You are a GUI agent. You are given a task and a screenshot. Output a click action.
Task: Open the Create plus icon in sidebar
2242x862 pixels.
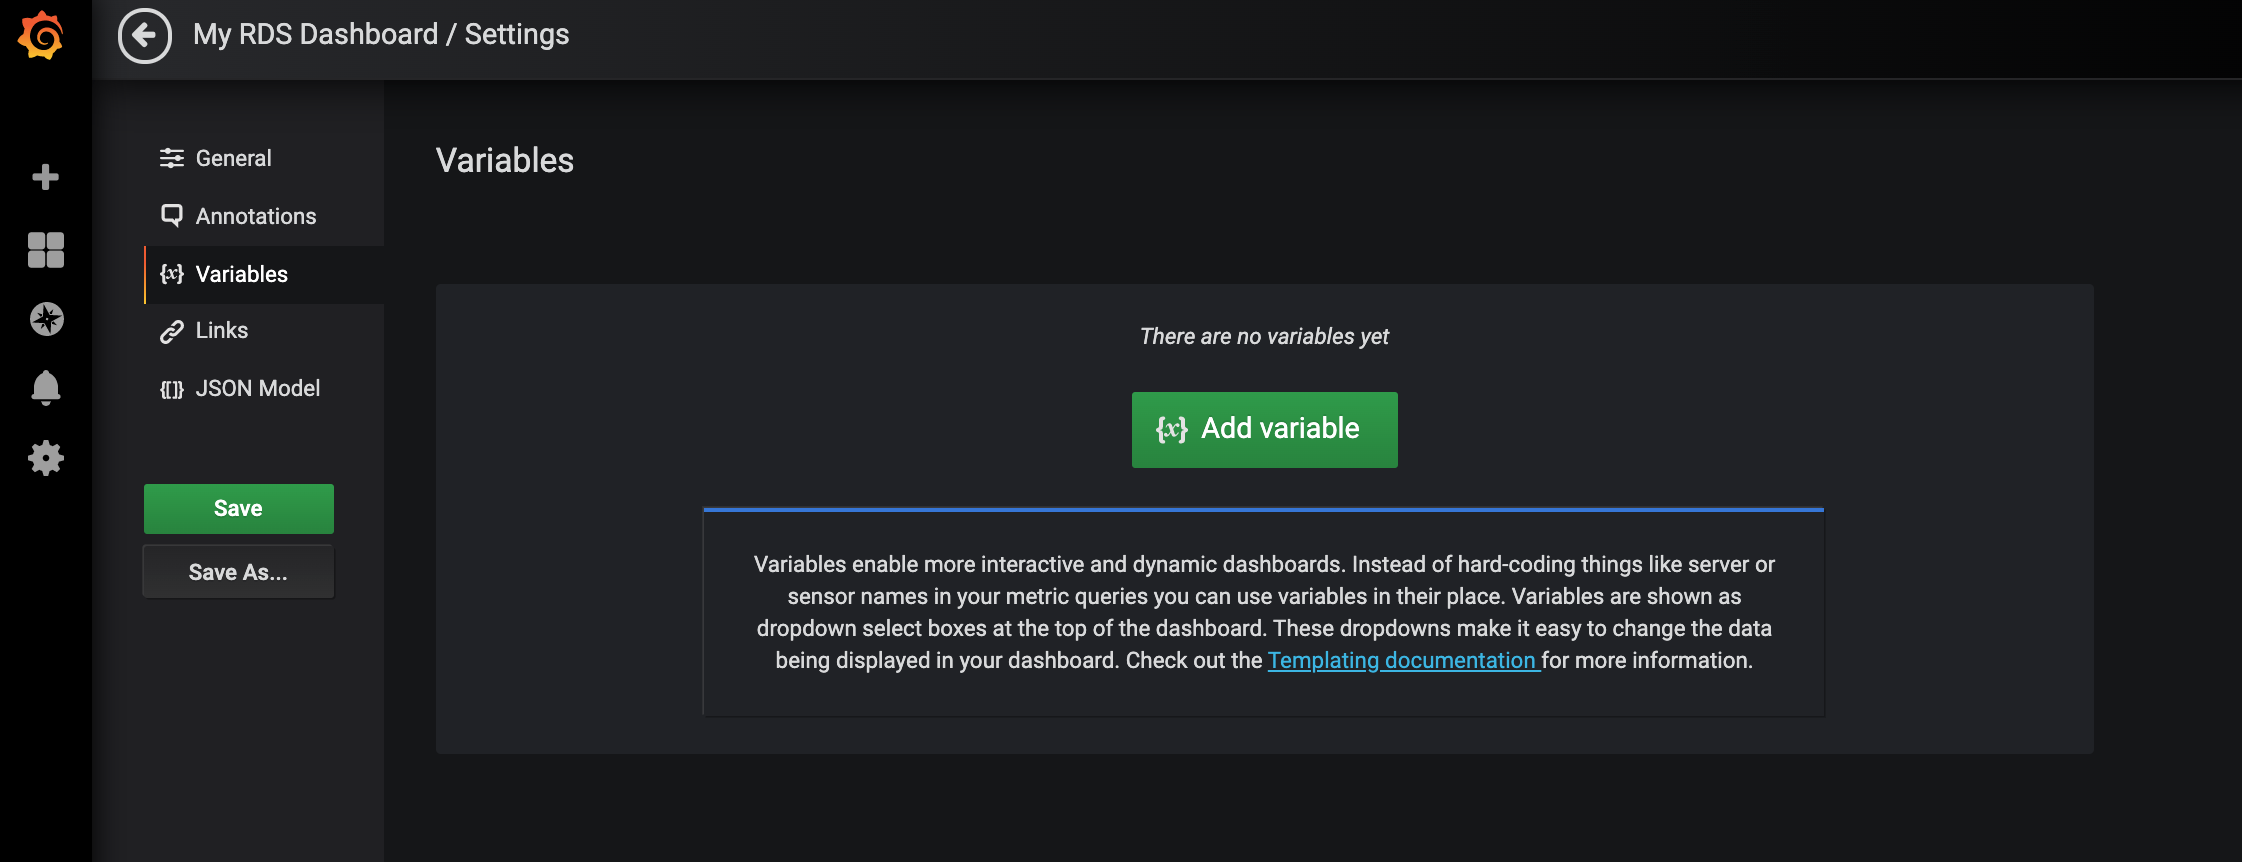(x=45, y=177)
